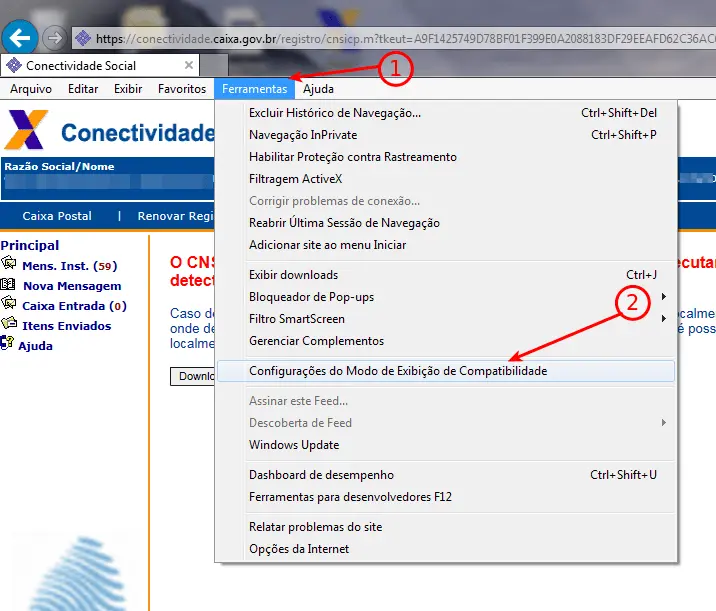This screenshot has width=716, height=611.
Task: Select the Conectividade Social tab
Action: [100, 65]
